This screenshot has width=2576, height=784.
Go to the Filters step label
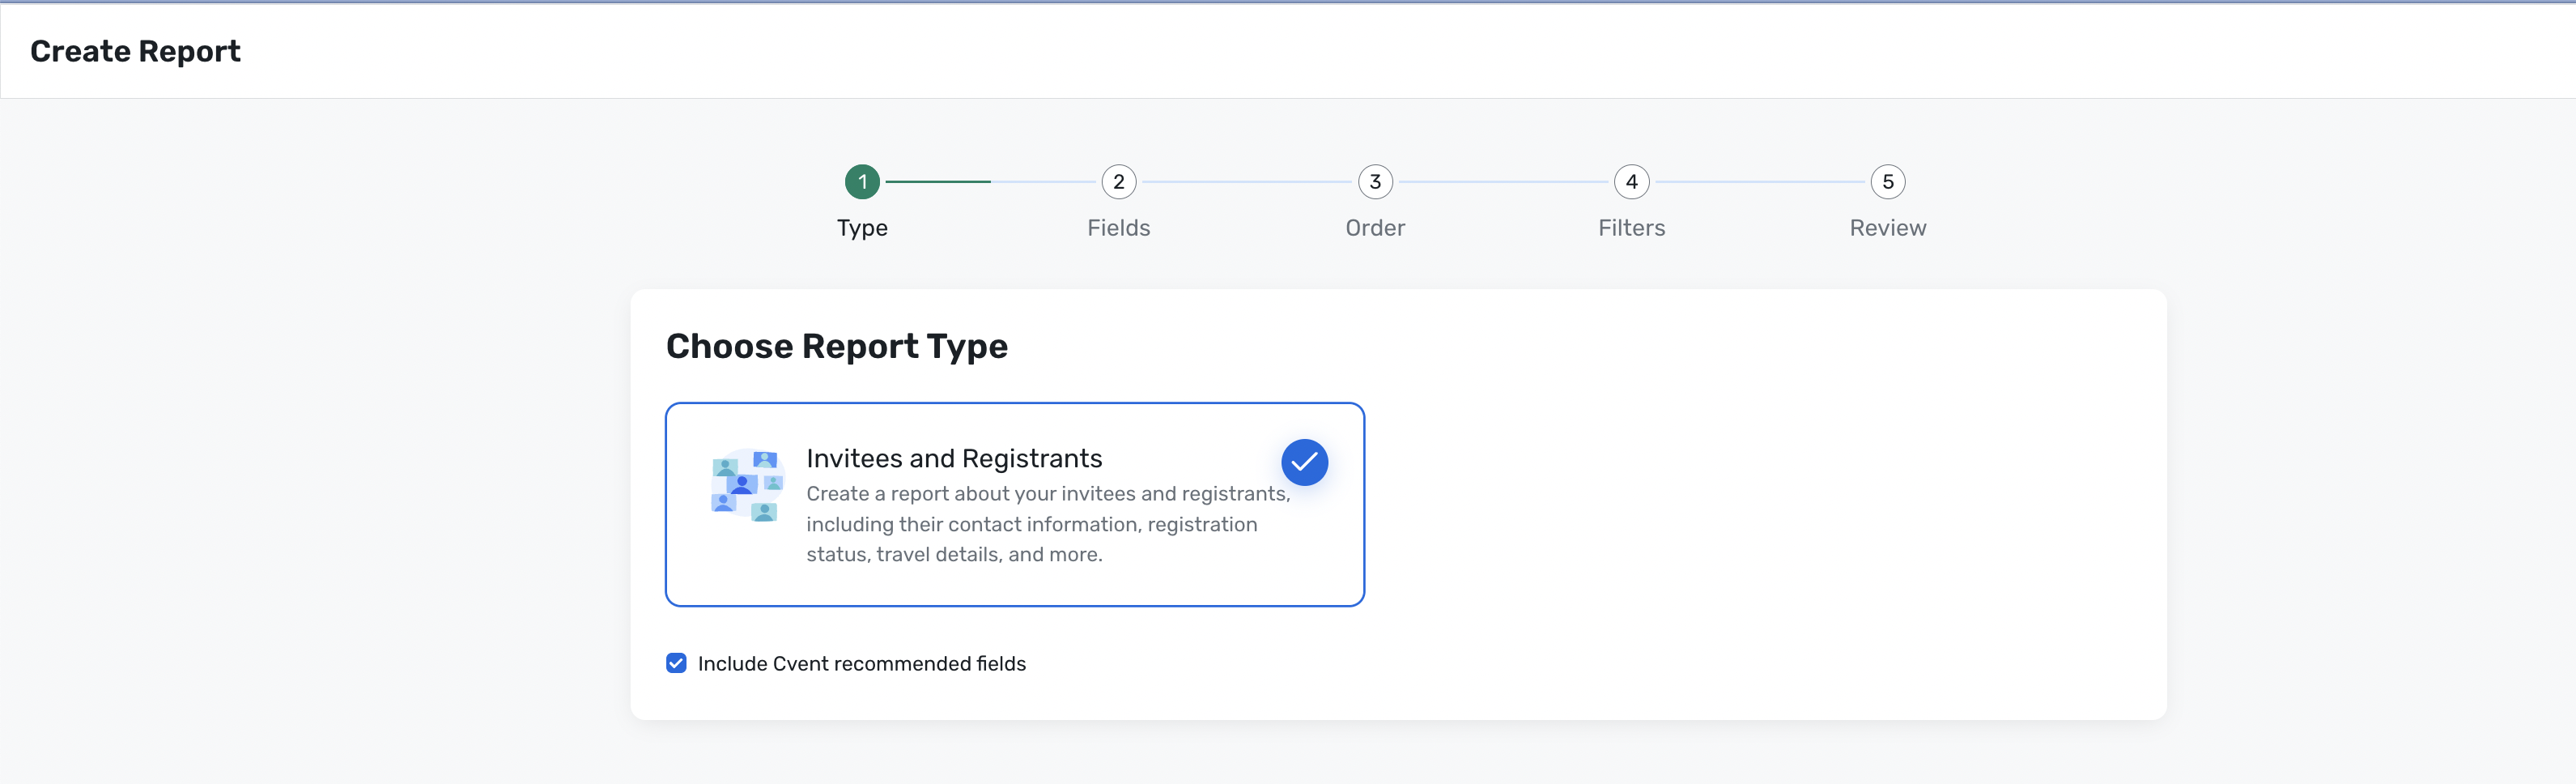point(1631,228)
